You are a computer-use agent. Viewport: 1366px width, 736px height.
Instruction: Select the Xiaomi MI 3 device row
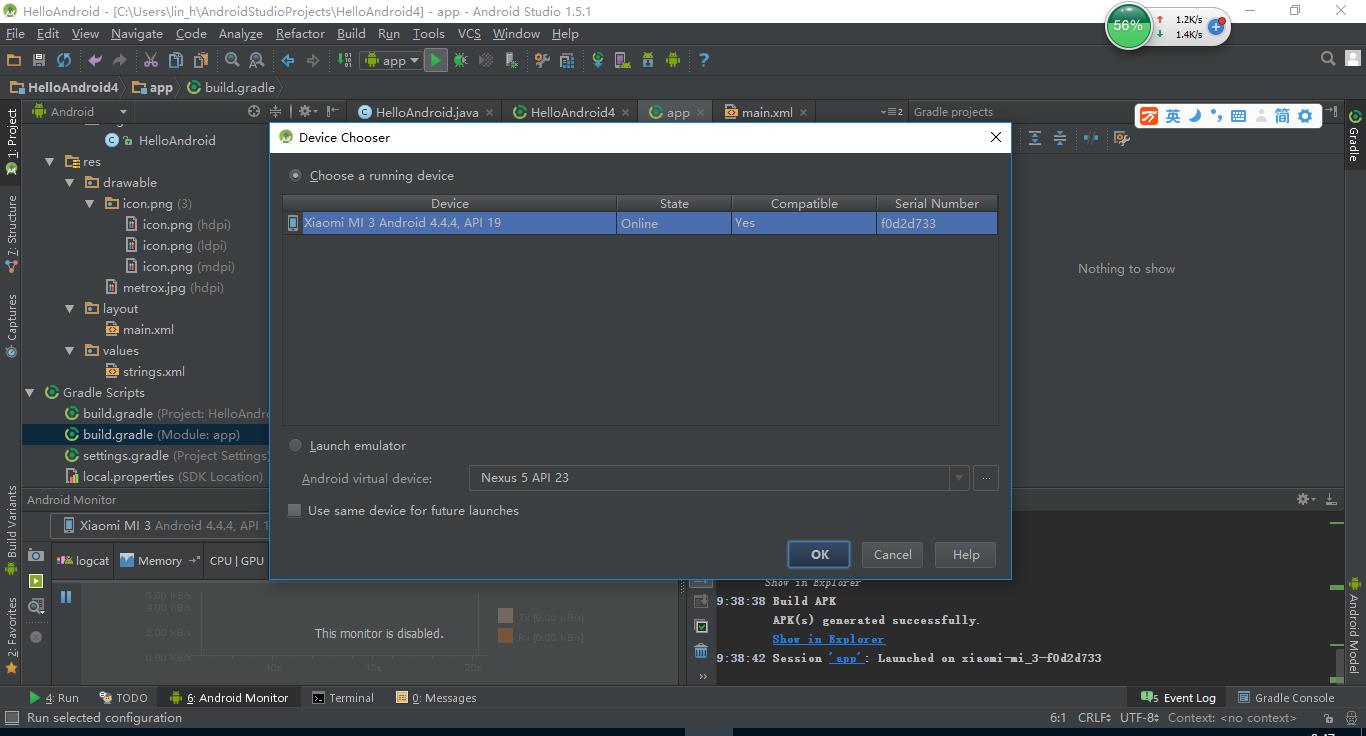coord(640,223)
